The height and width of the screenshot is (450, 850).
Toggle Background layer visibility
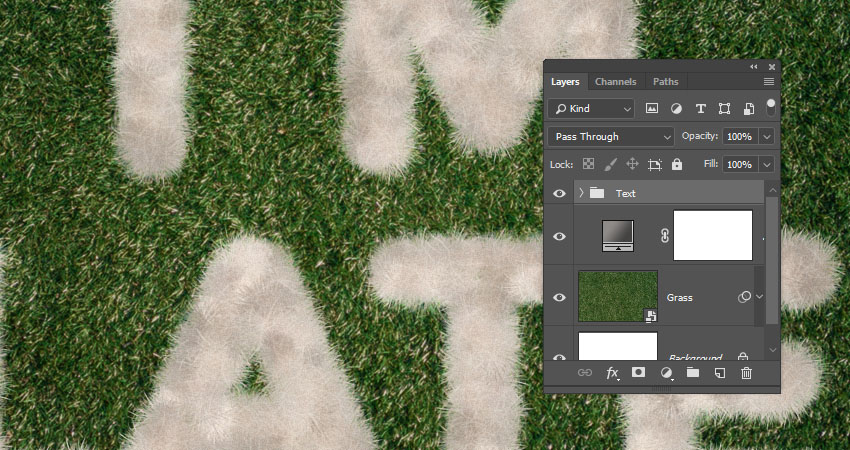click(x=559, y=357)
